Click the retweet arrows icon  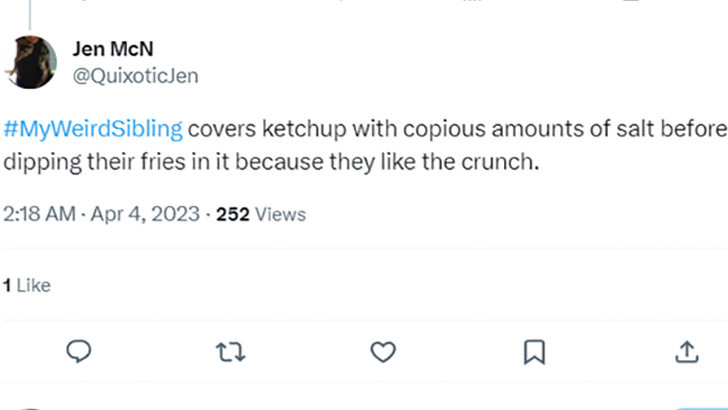[x=231, y=352]
